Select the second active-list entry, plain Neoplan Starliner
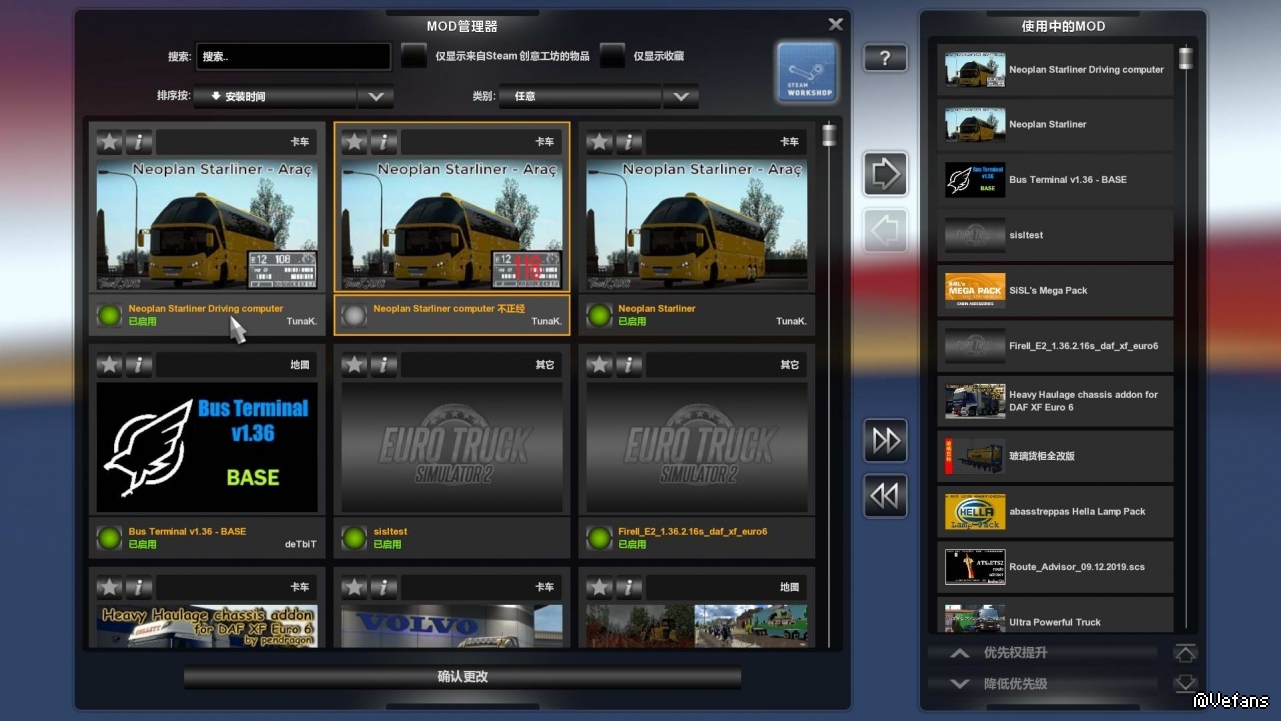 pos(1055,125)
